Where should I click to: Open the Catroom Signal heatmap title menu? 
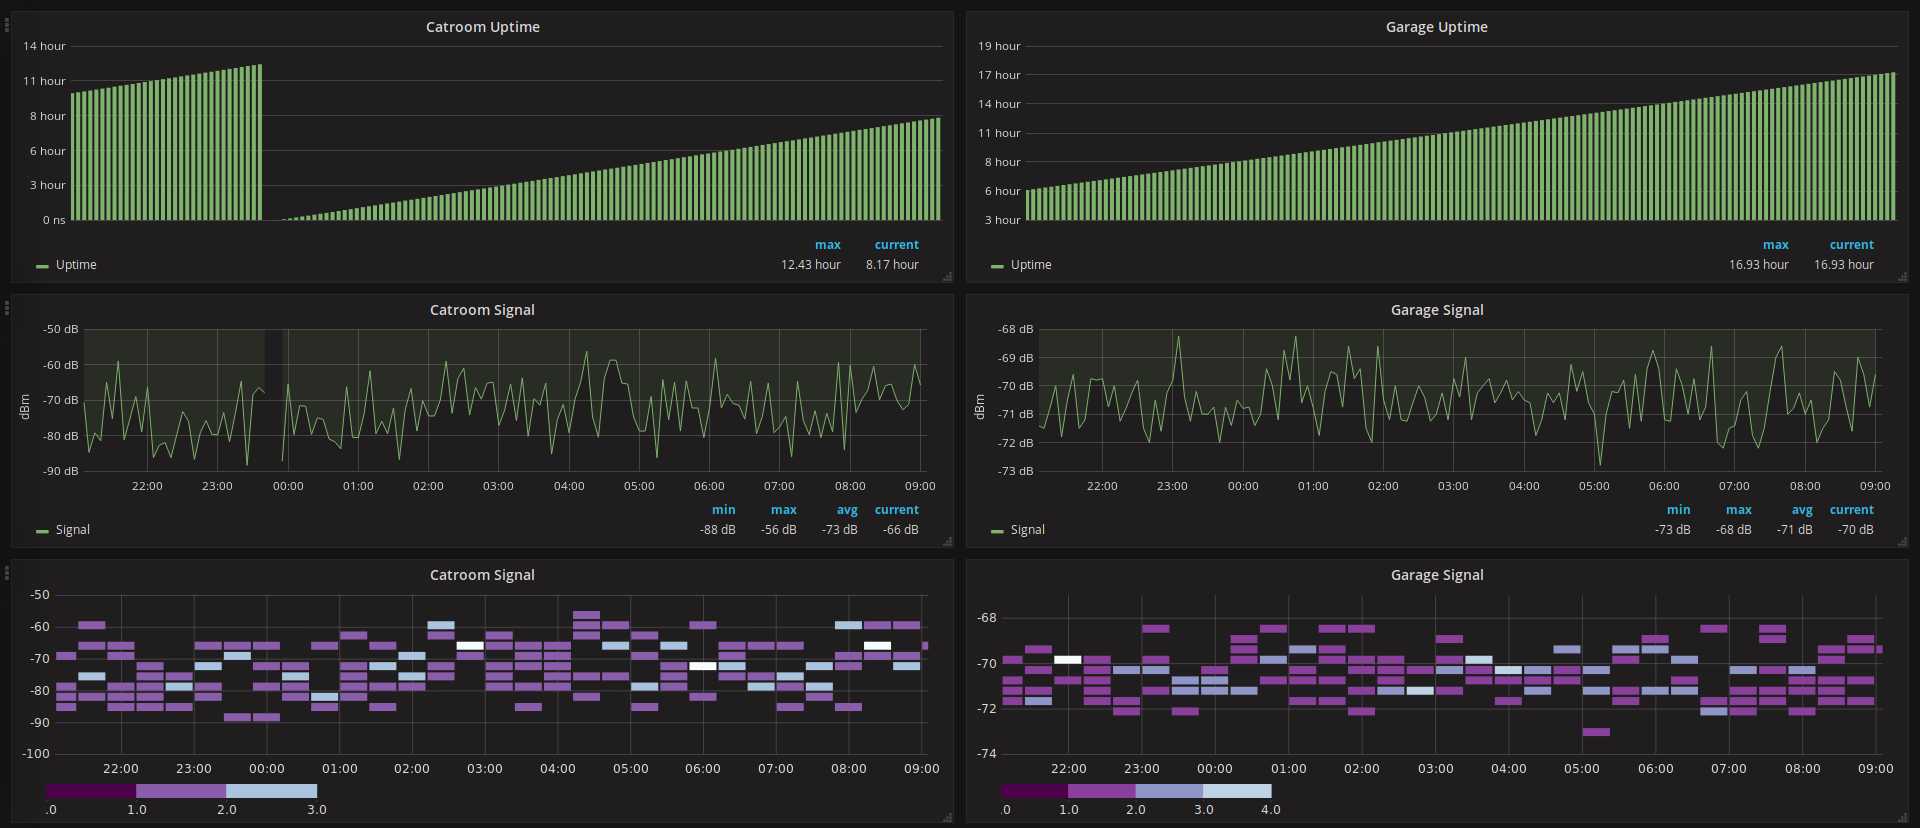pyautogui.click(x=482, y=575)
